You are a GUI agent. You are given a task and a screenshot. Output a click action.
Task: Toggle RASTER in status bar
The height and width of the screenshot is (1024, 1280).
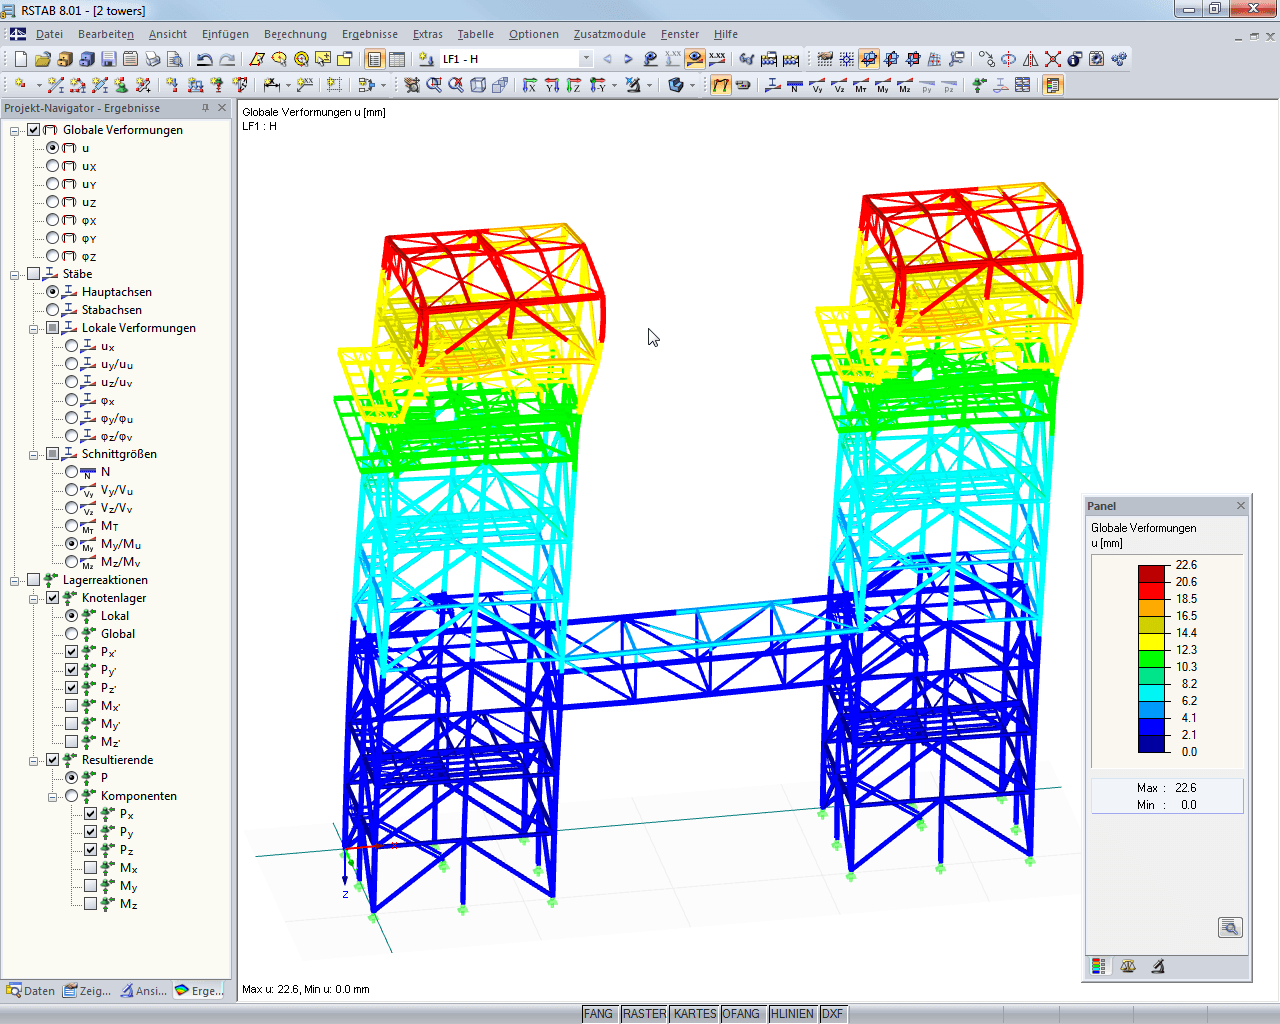click(644, 1014)
